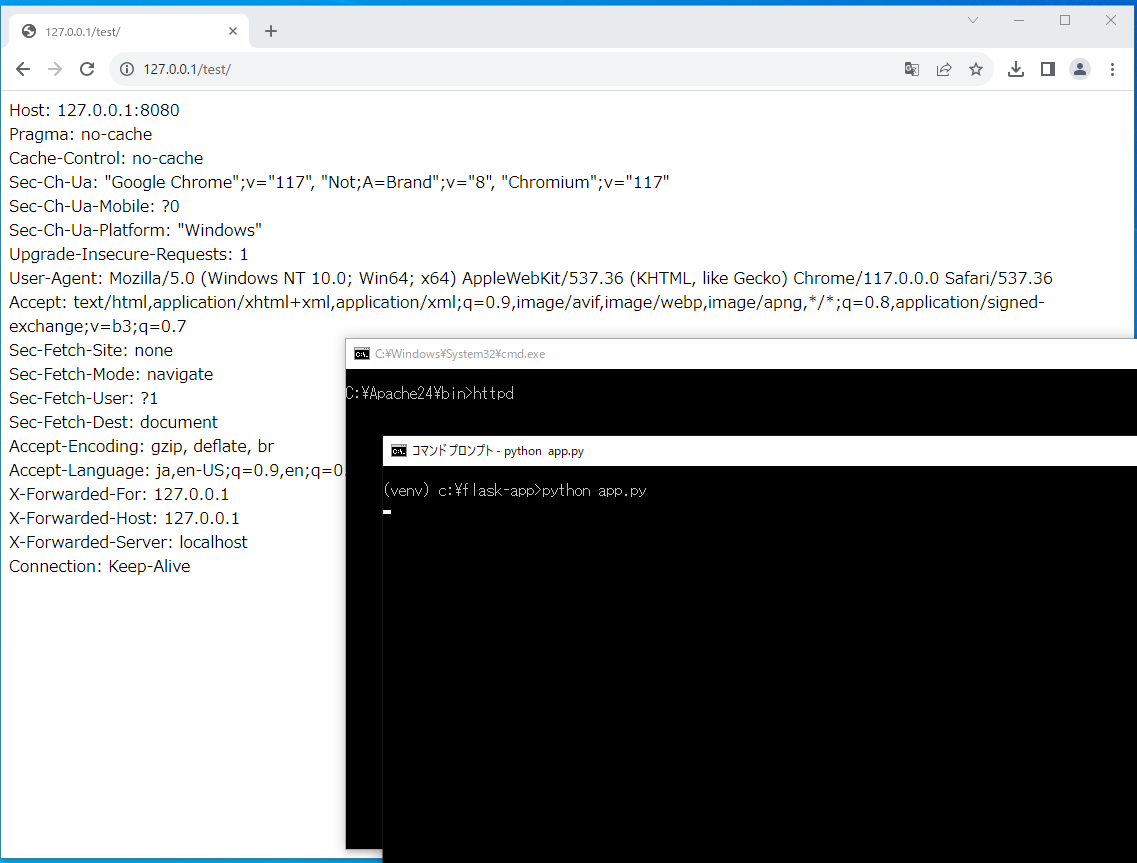Open a new browser tab
The image size is (1137, 863).
pyautogui.click(x=270, y=31)
